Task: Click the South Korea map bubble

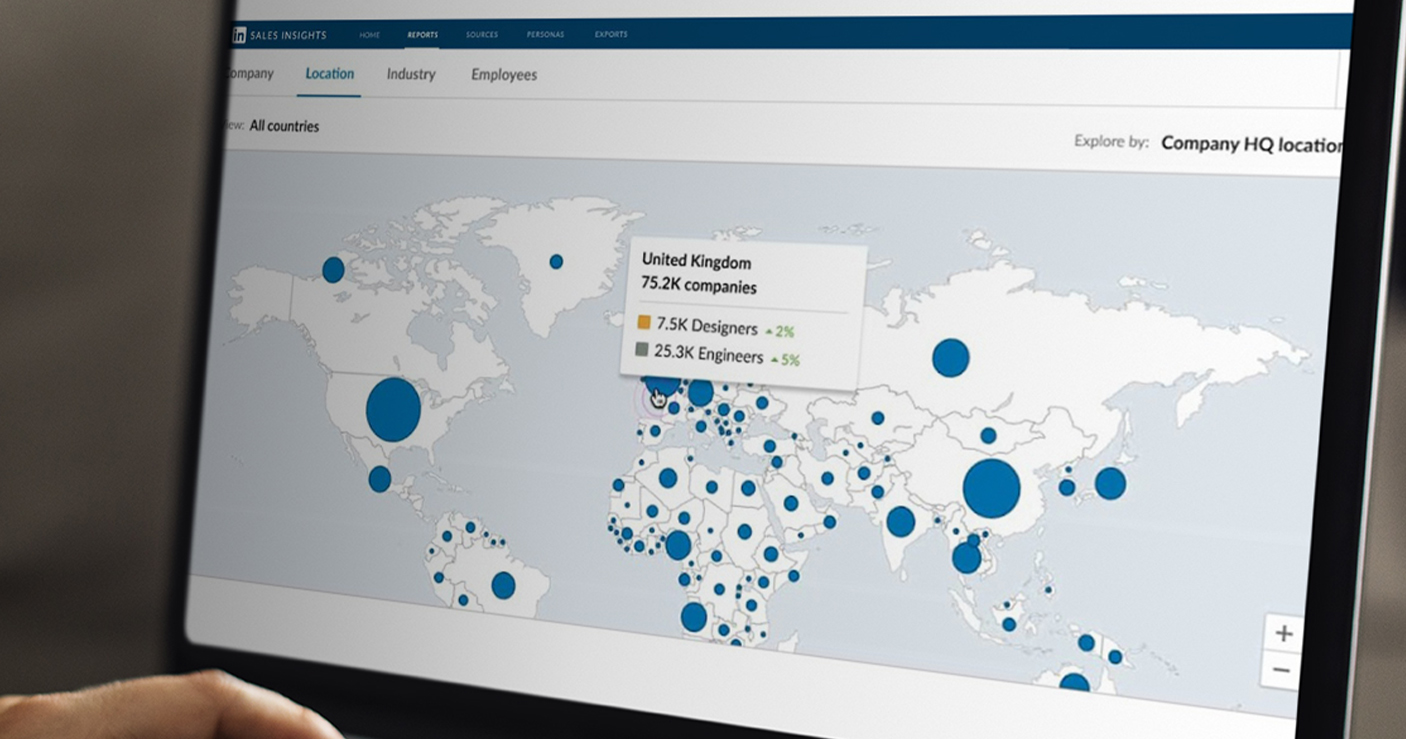Action: 1067,488
